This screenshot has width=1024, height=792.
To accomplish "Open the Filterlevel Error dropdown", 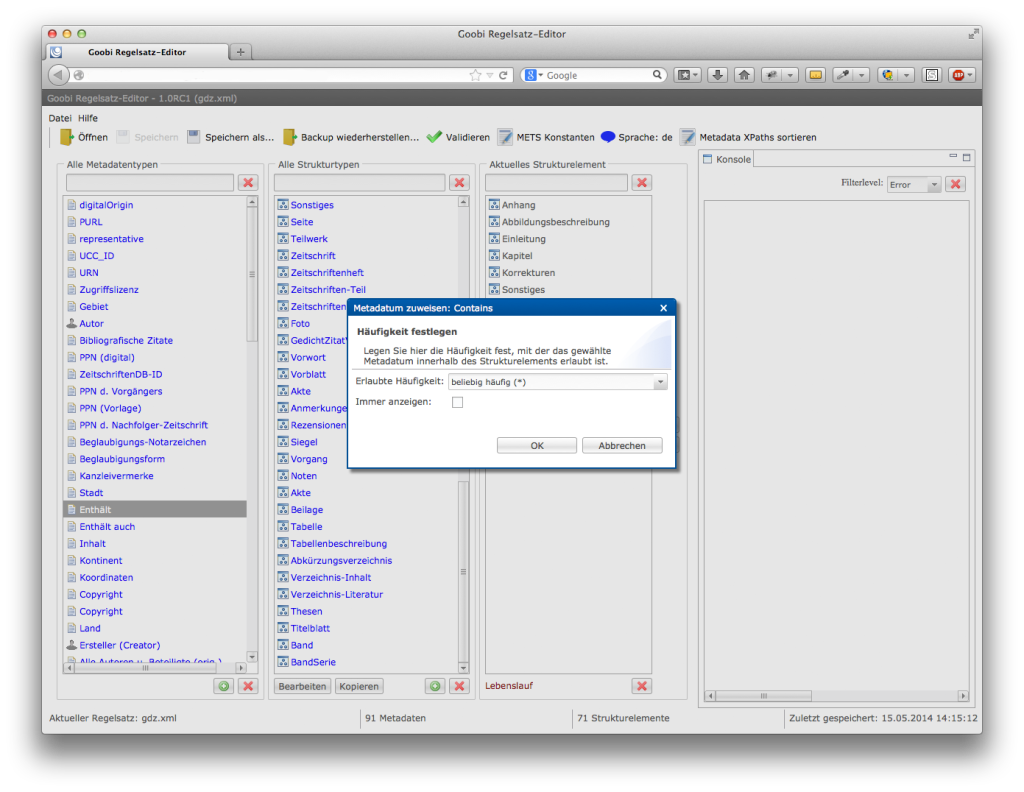I will pos(934,185).
